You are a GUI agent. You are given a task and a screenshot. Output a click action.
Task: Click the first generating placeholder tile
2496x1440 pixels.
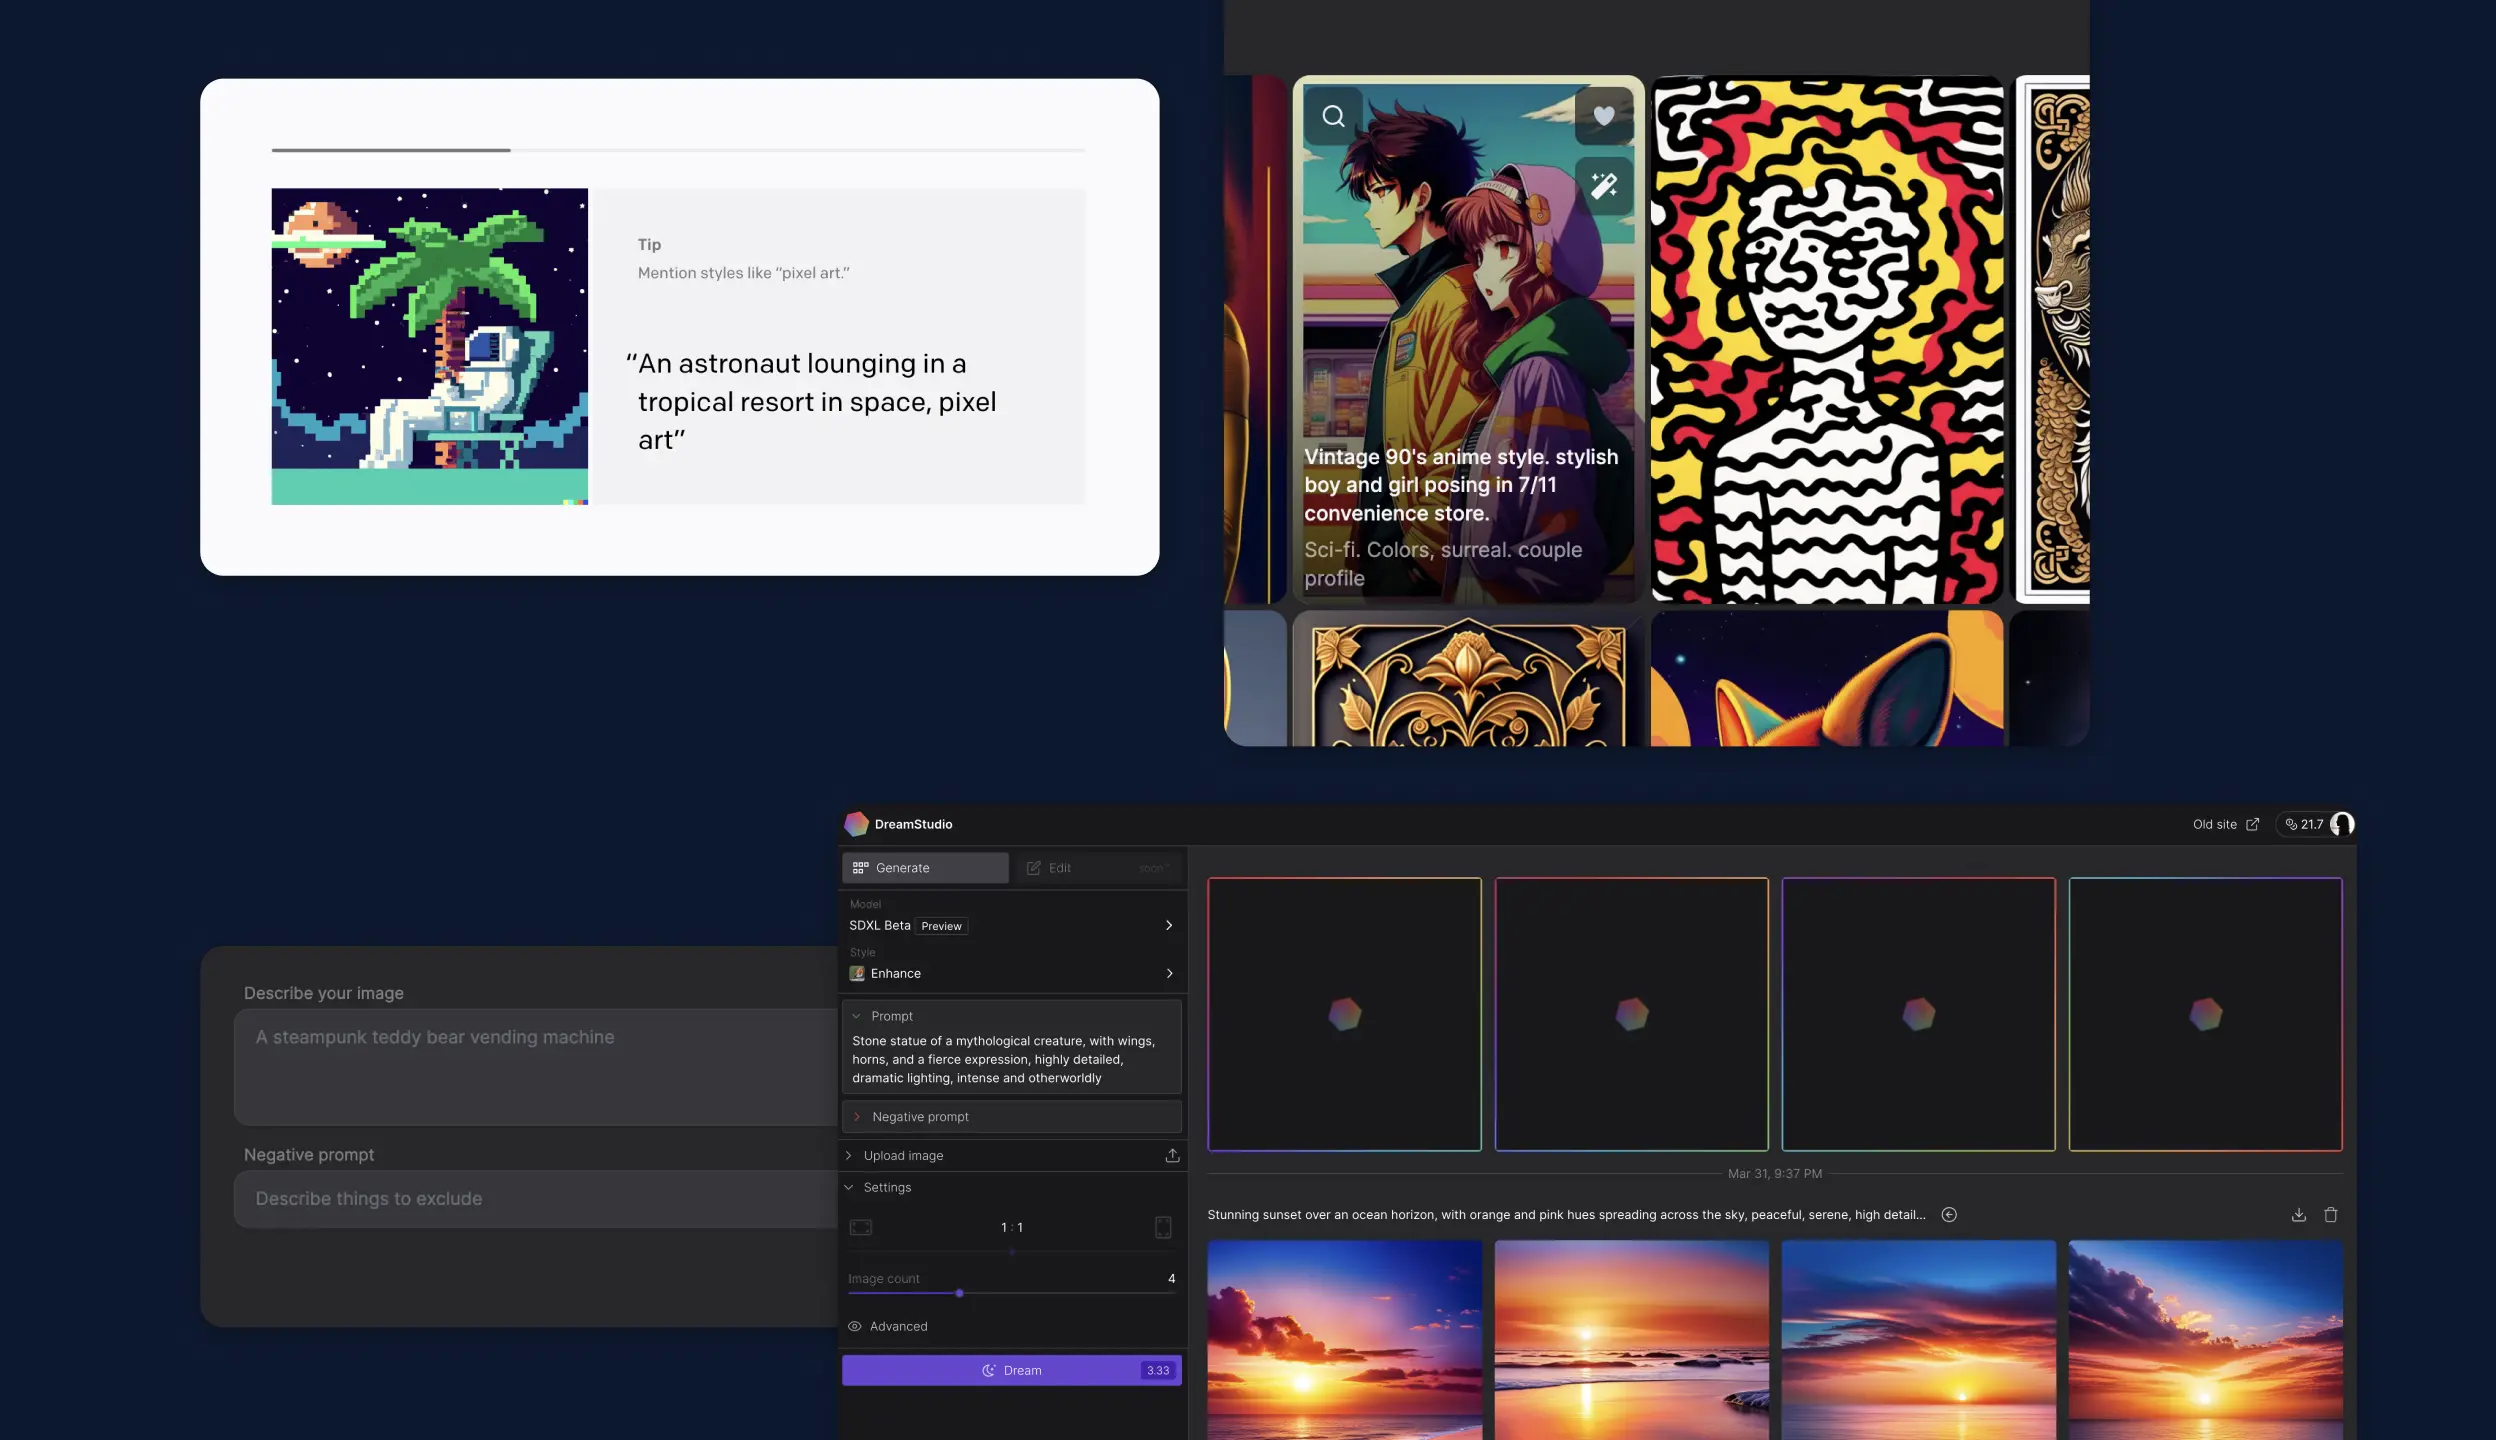(1344, 1014)
